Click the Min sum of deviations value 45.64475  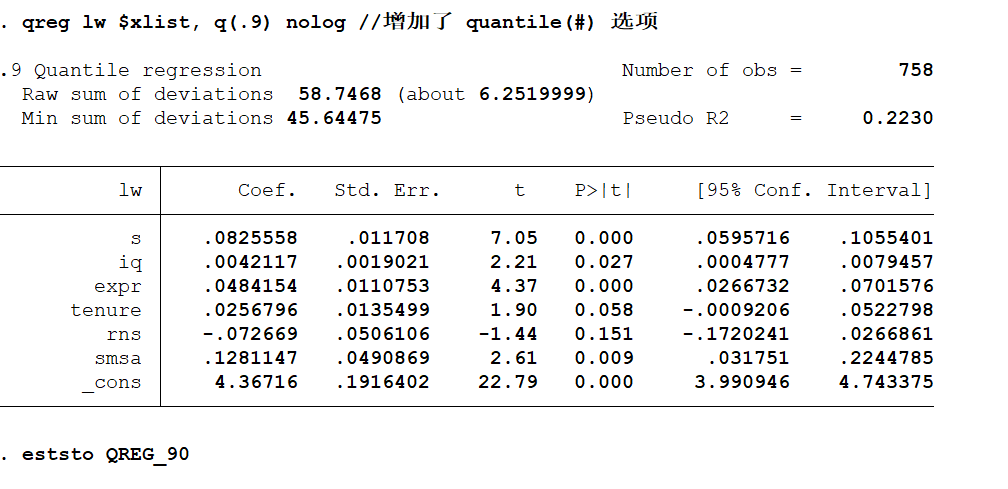(x=334, y=118)
